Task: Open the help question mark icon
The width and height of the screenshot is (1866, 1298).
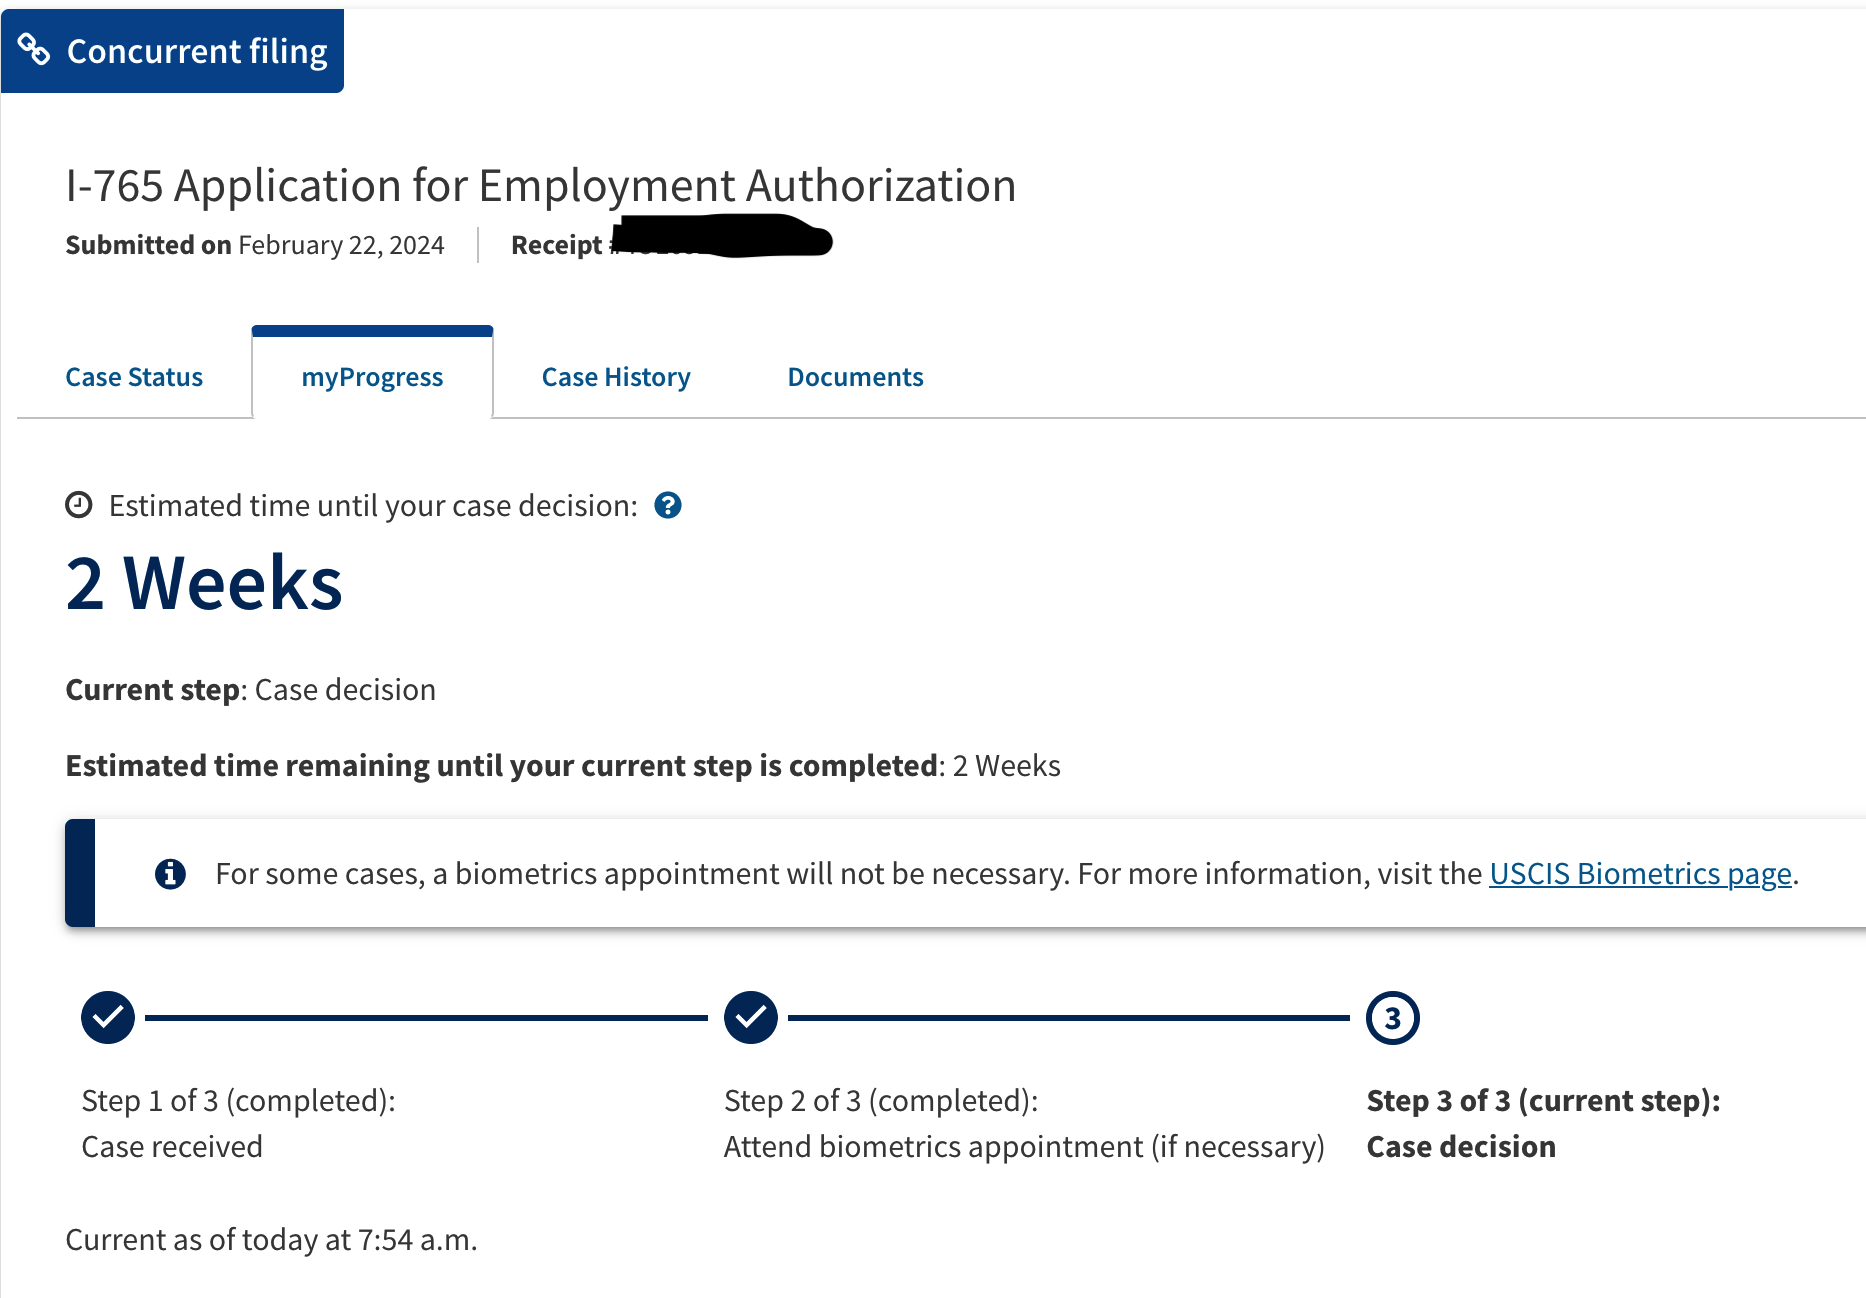Action: (668, 506)
